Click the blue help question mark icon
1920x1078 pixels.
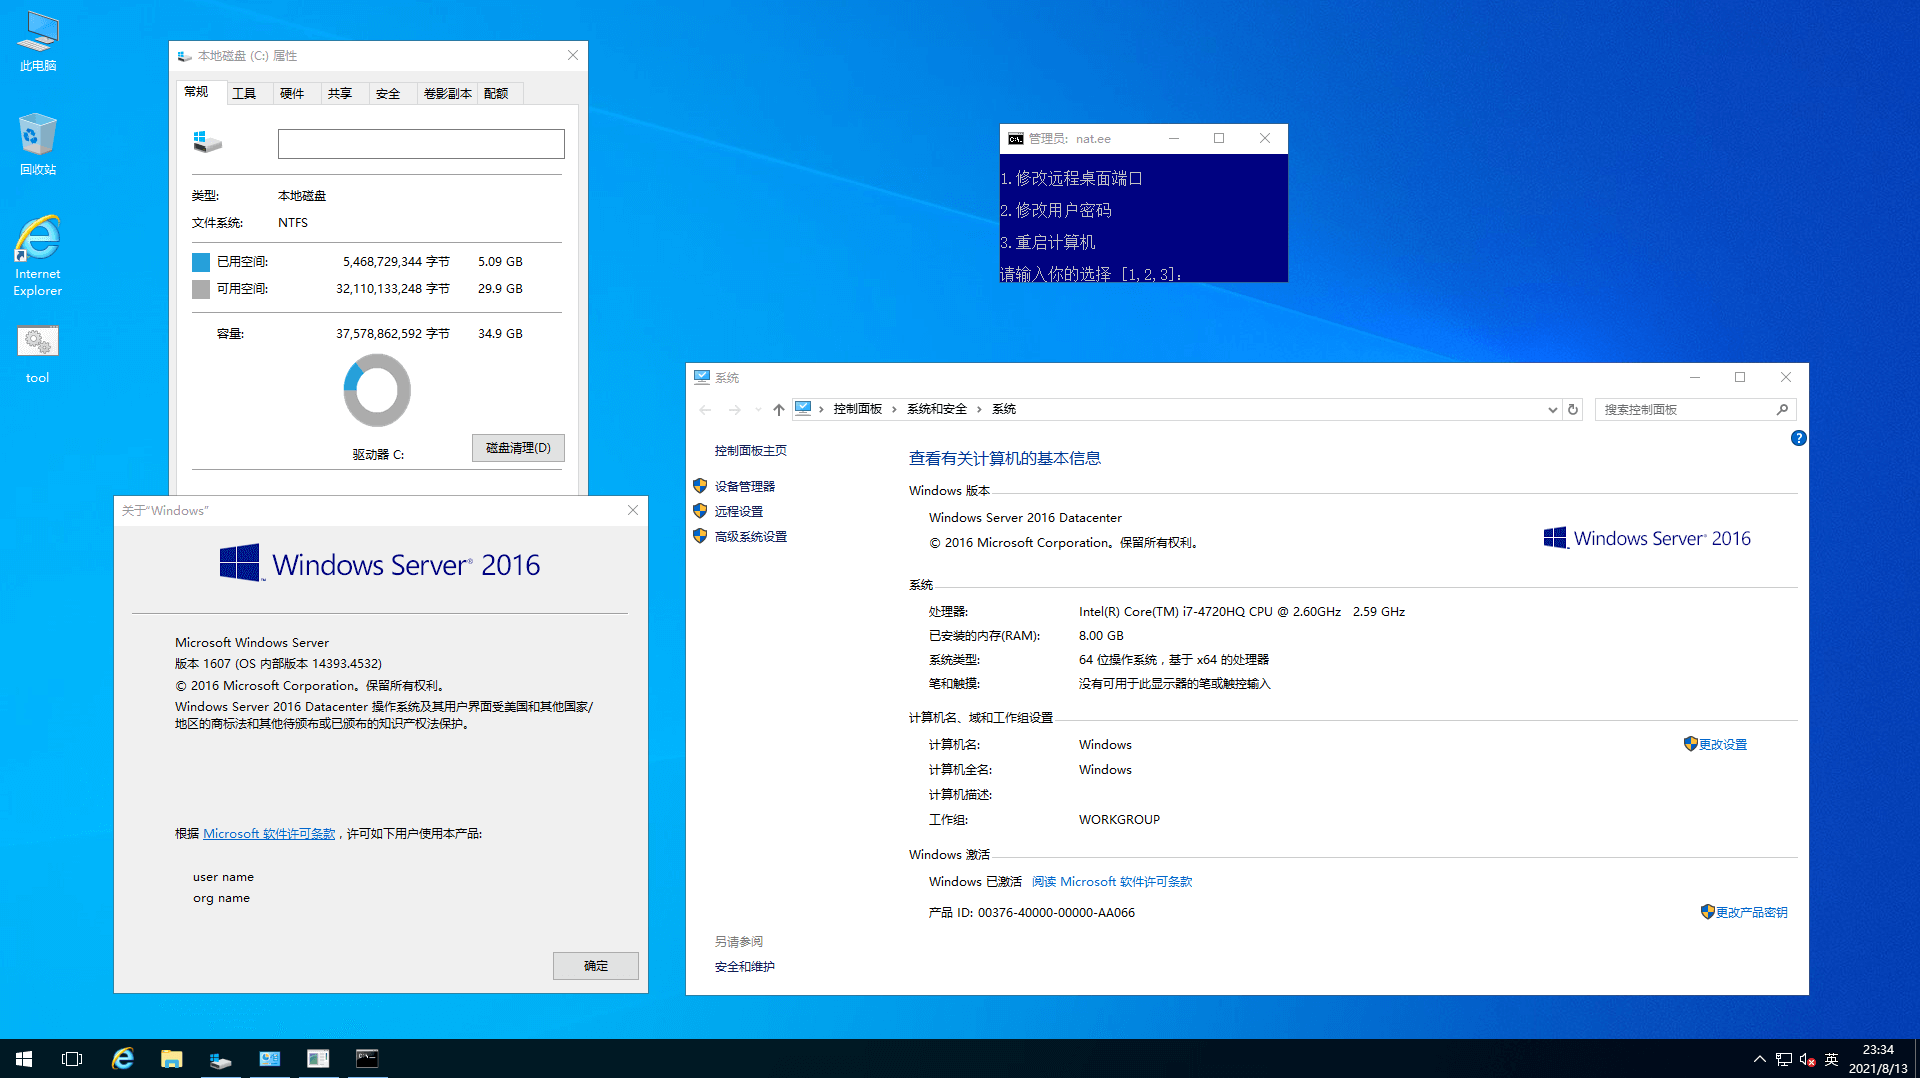pos(1798,438)
